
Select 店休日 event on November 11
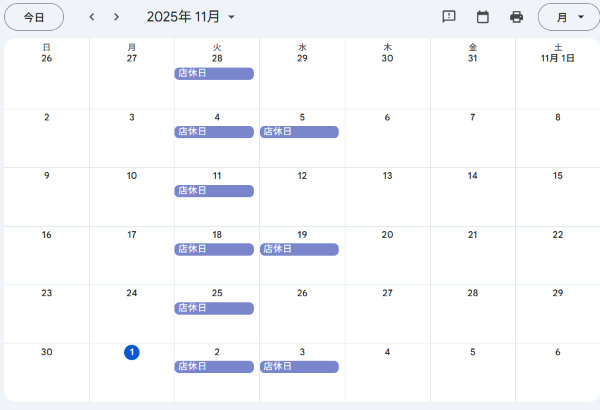pos(214,191)
